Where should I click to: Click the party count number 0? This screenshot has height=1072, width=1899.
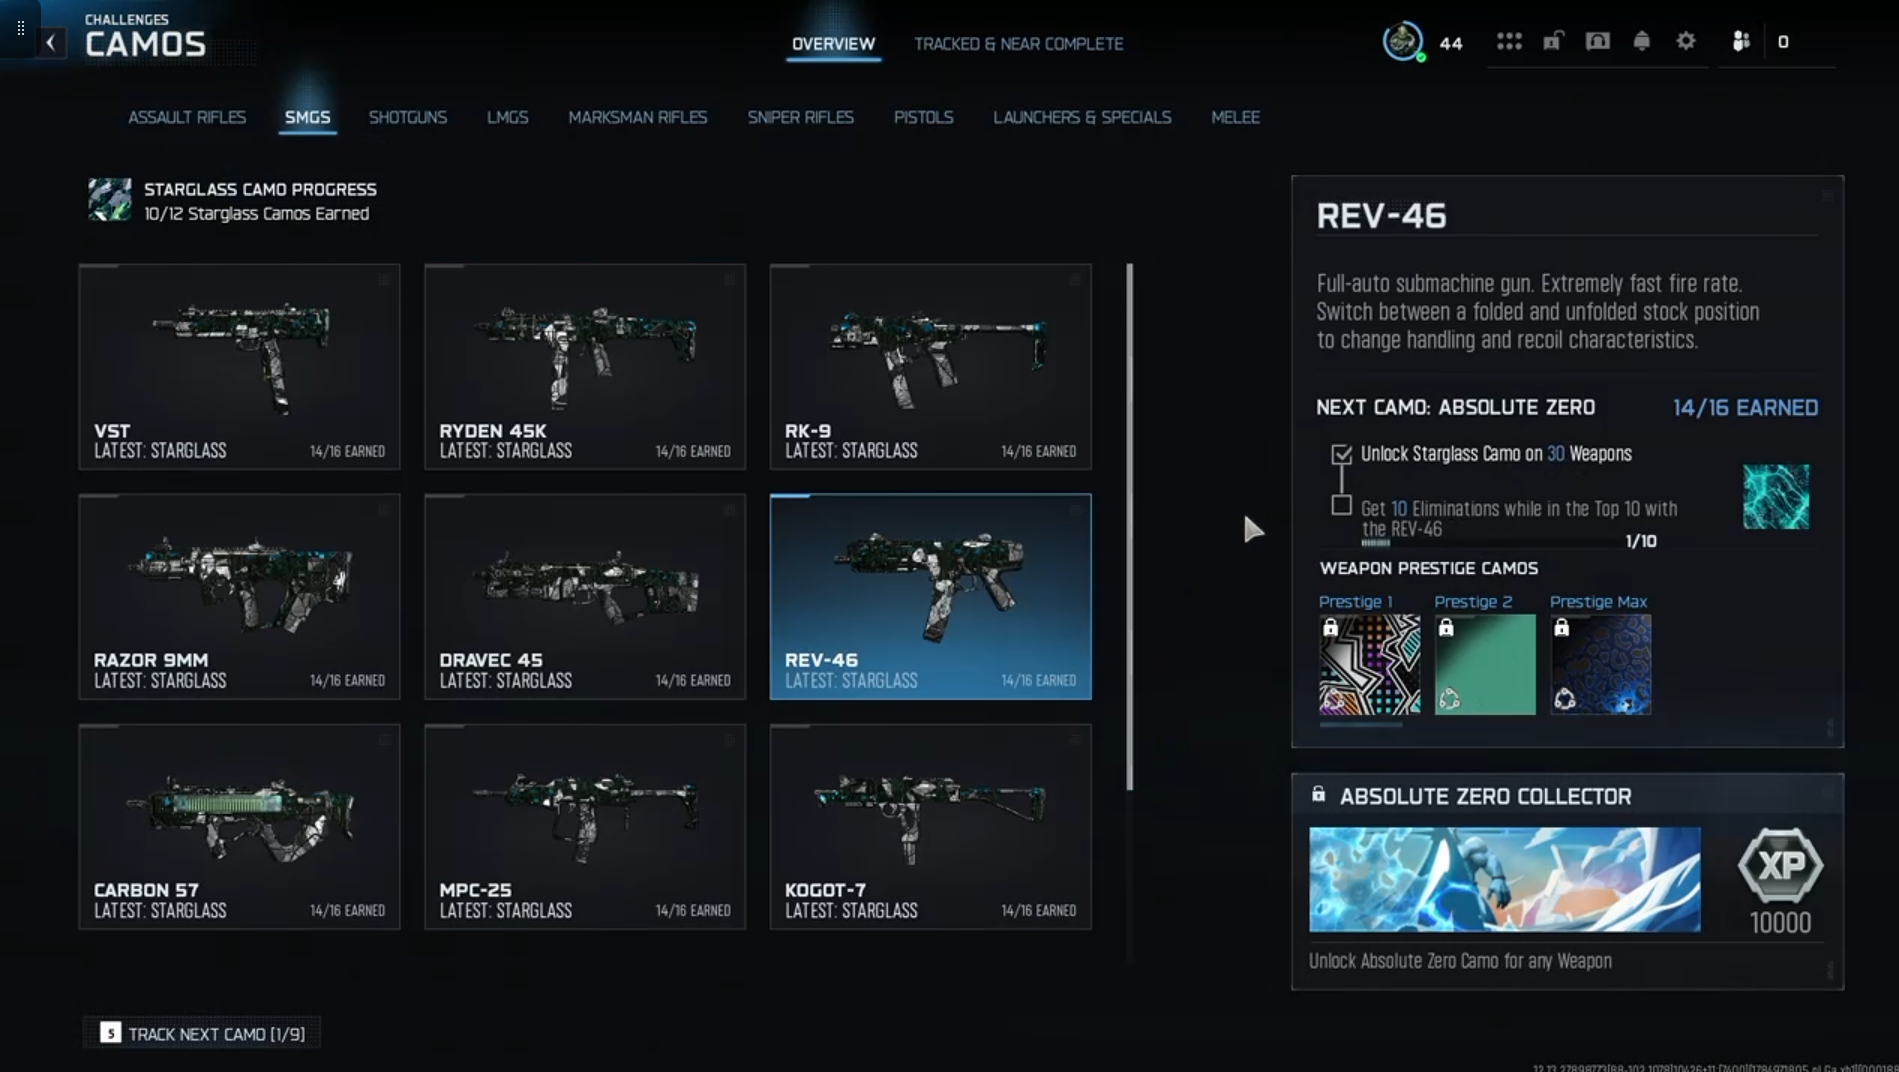point(1783,42)
